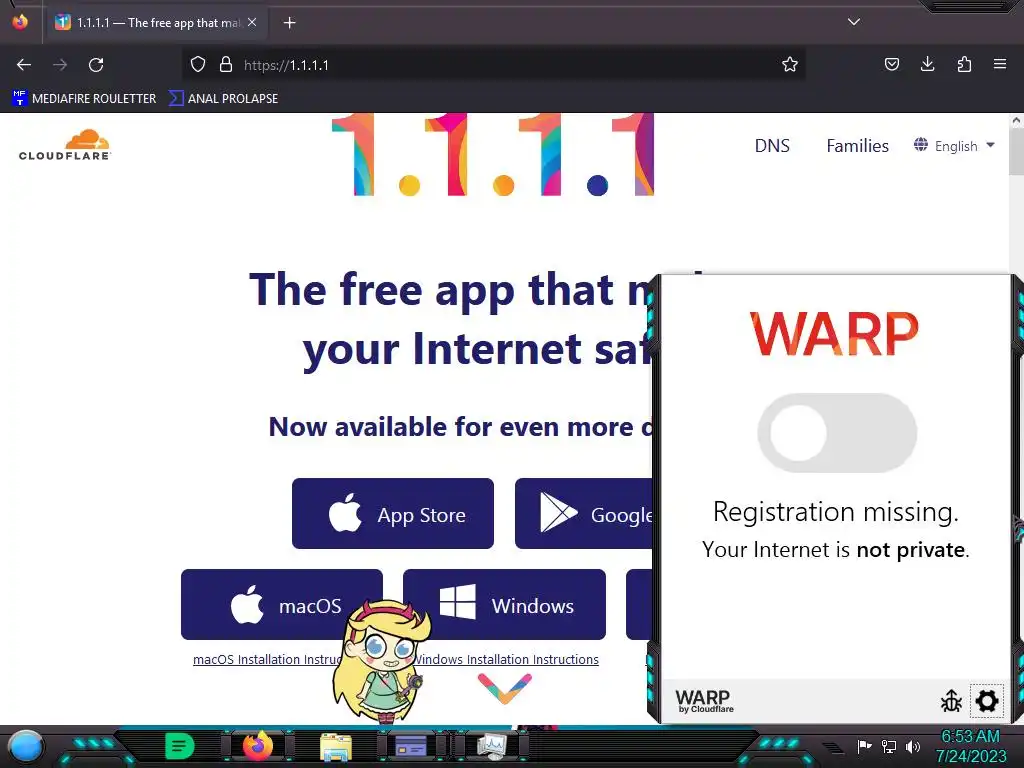
Task: Open the English language dropdown
Action: tap(955, 146)
